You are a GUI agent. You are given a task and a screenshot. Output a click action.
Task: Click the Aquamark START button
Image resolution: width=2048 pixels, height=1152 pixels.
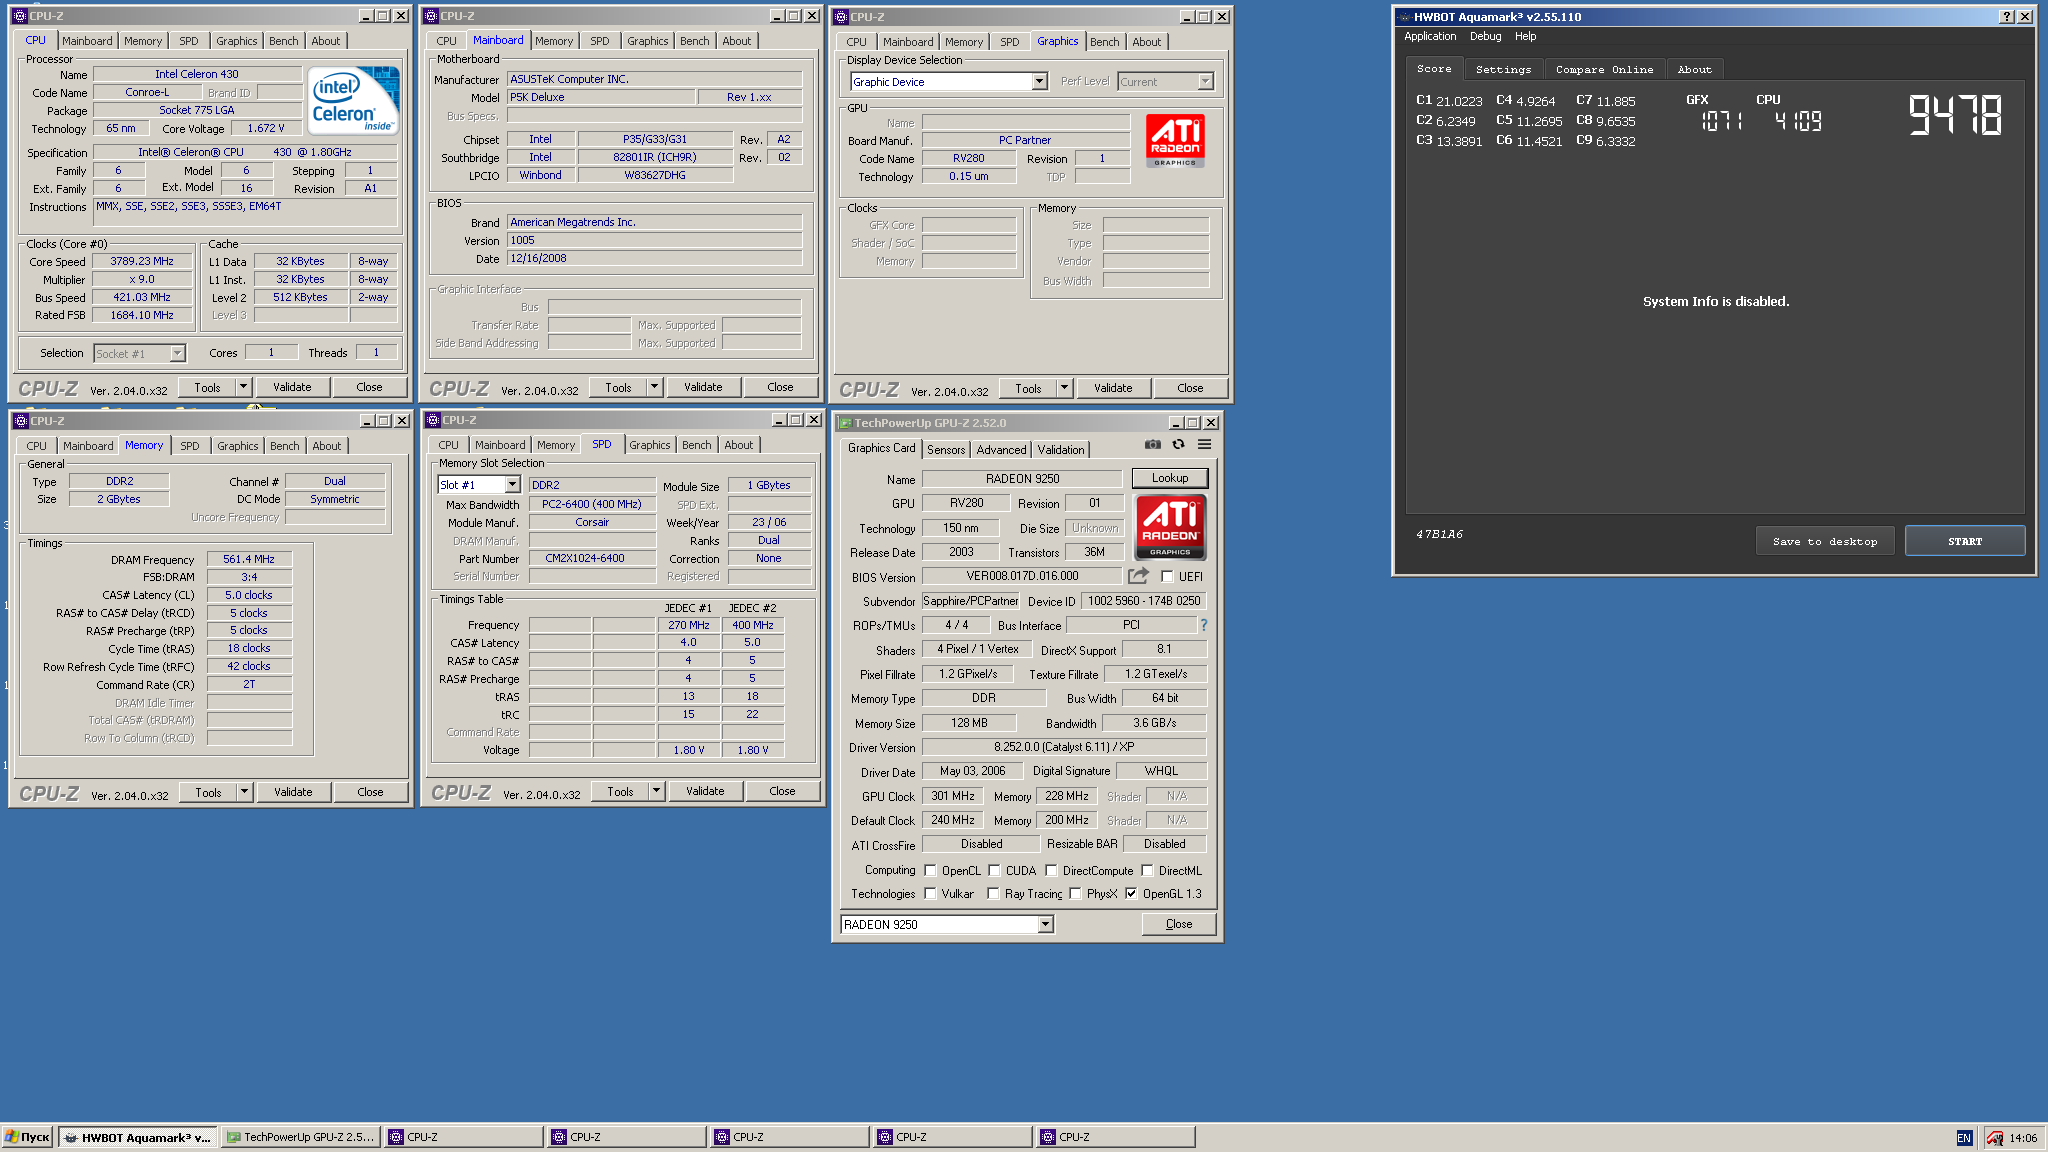coord(1965,541)
